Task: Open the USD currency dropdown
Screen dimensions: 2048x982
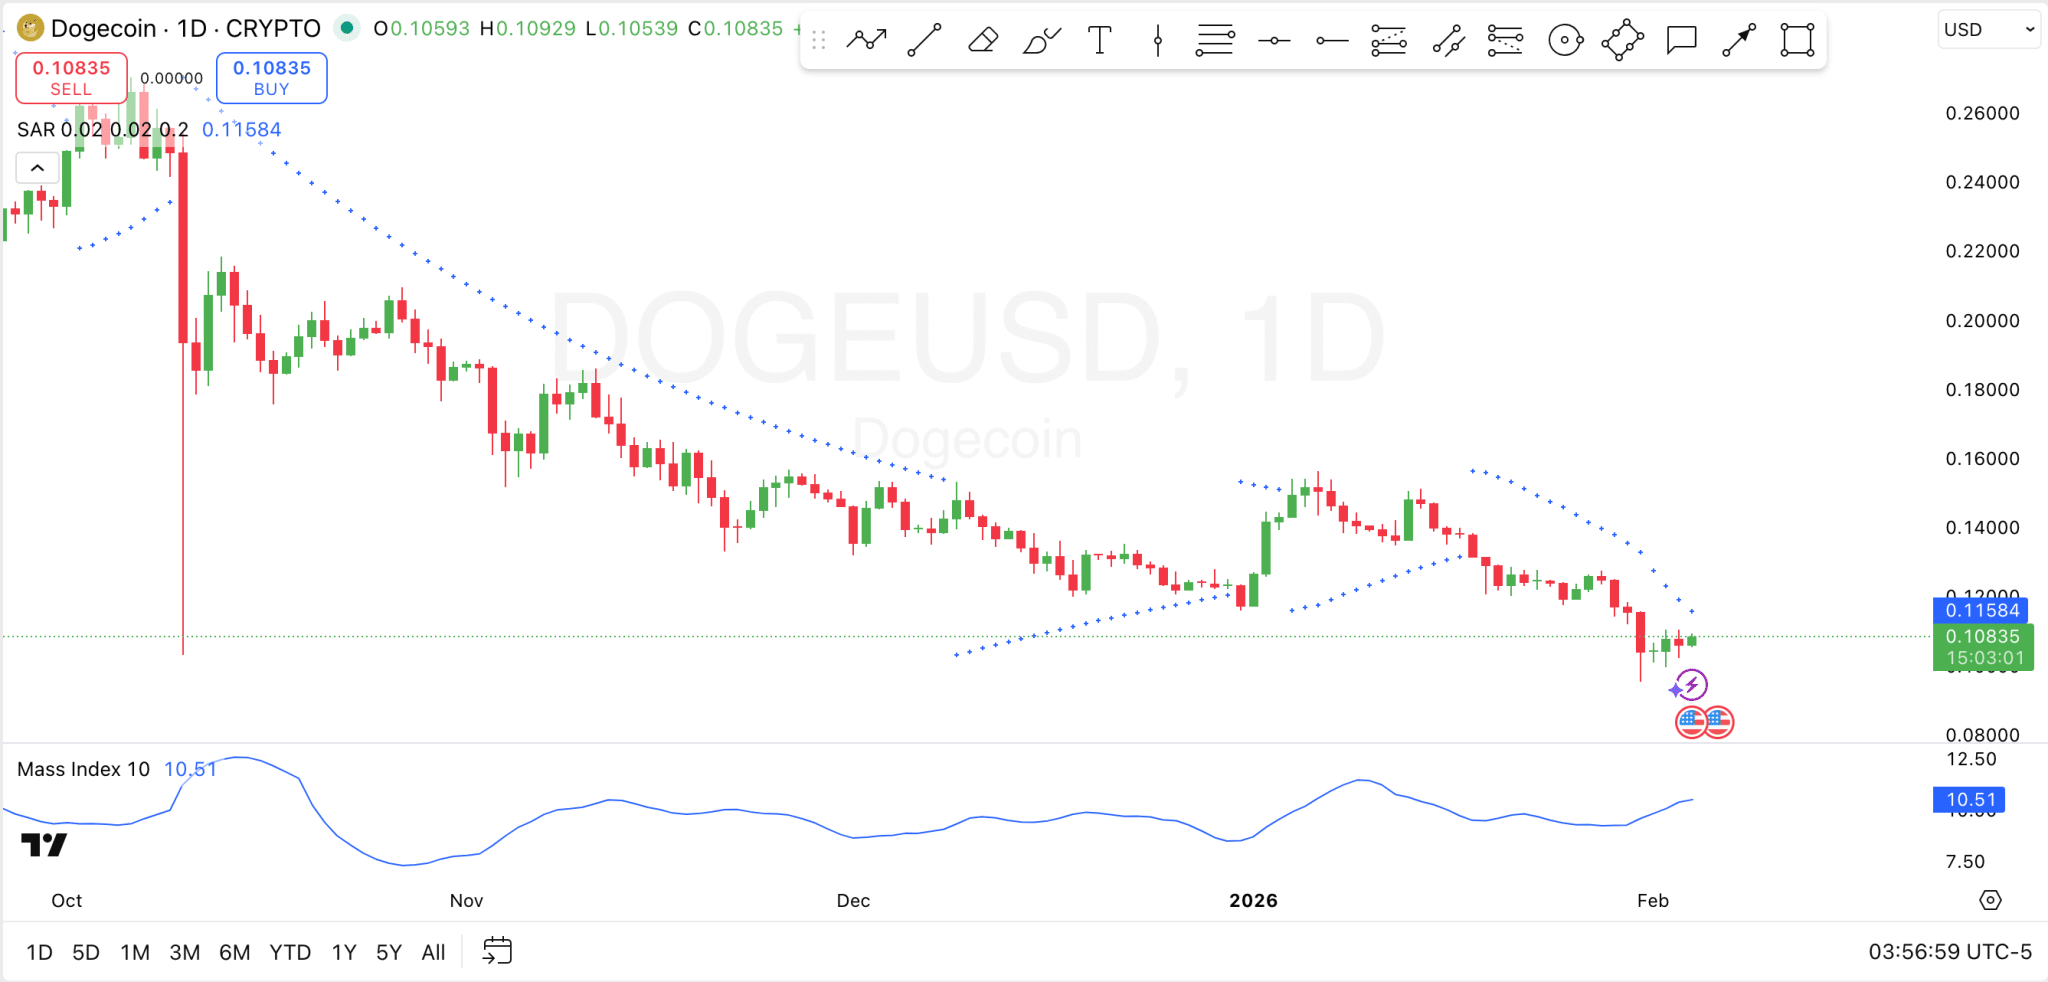Action: [1988, 30]
